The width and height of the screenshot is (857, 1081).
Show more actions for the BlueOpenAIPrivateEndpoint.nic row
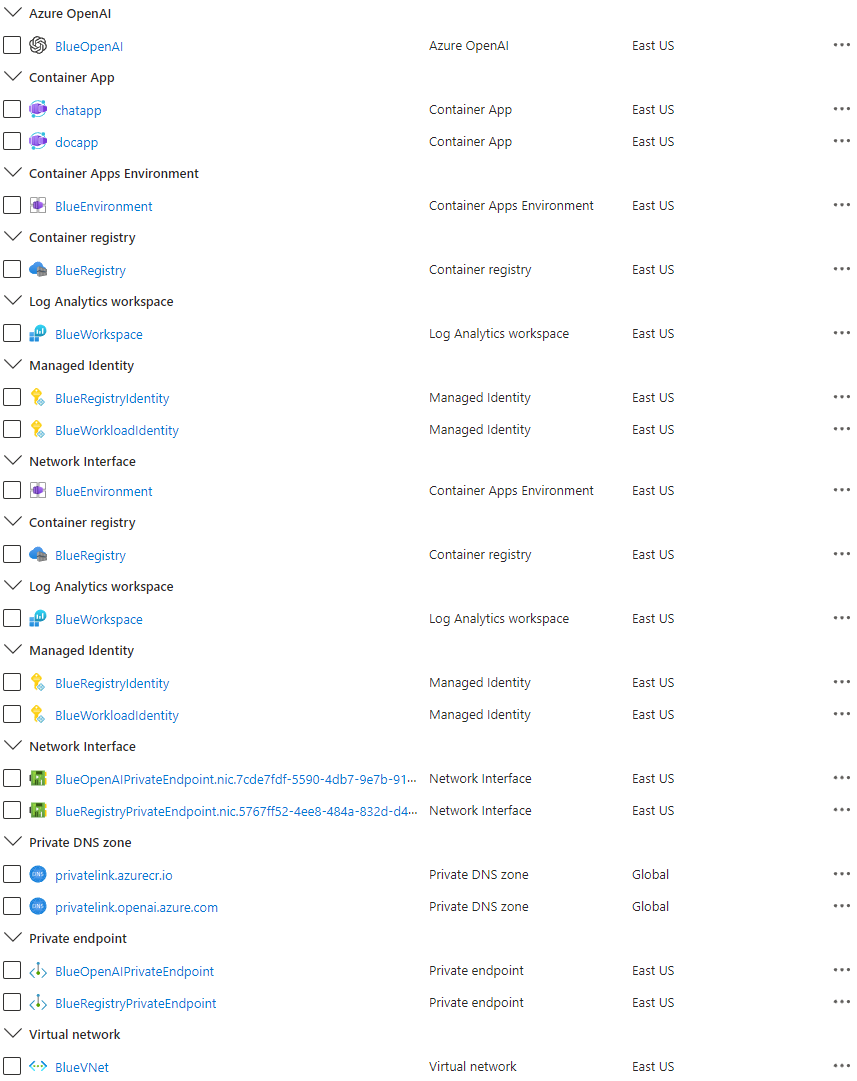tap(841, 778)
